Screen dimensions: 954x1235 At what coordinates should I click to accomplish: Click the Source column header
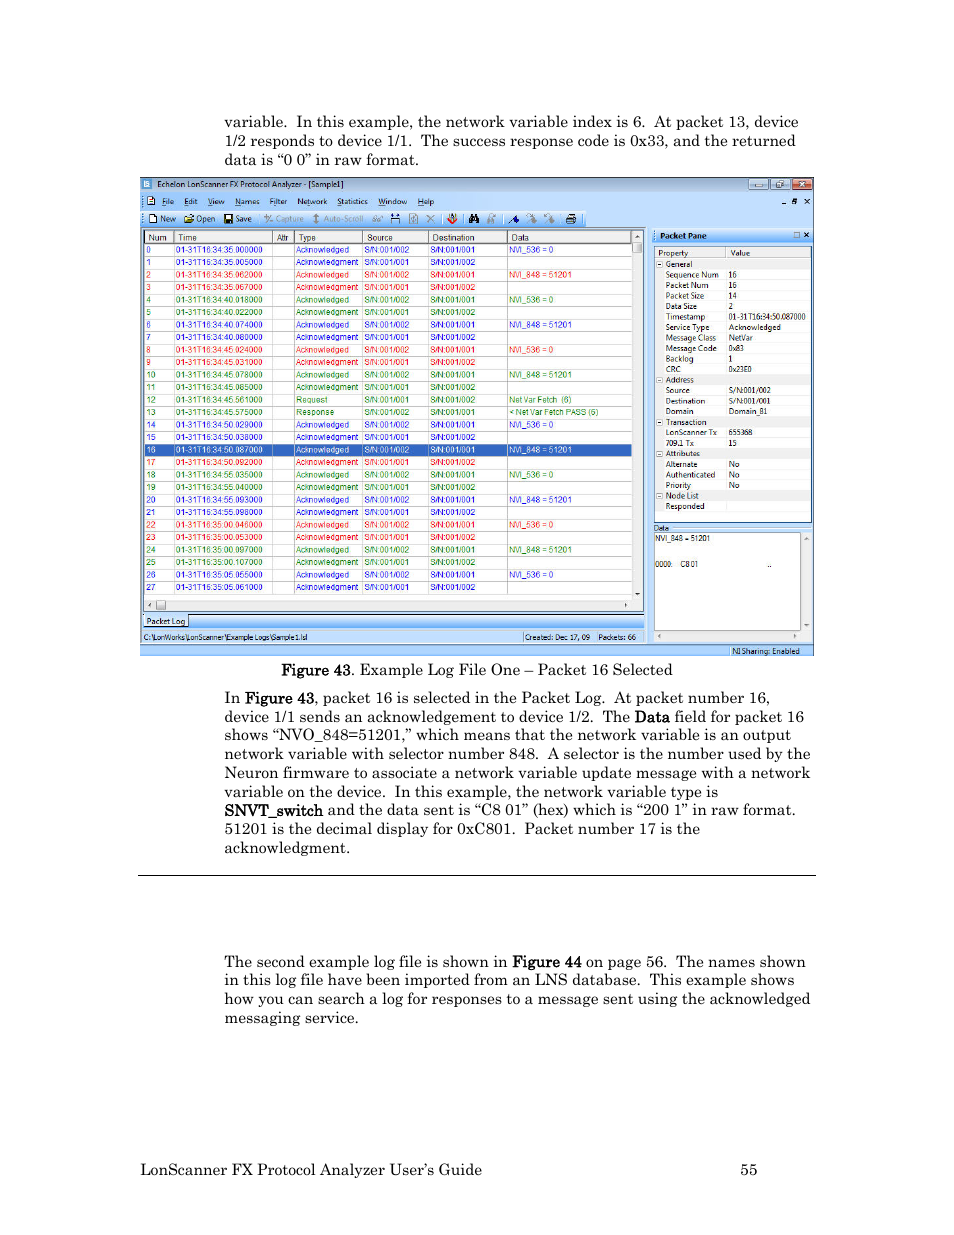pos(395,238)
